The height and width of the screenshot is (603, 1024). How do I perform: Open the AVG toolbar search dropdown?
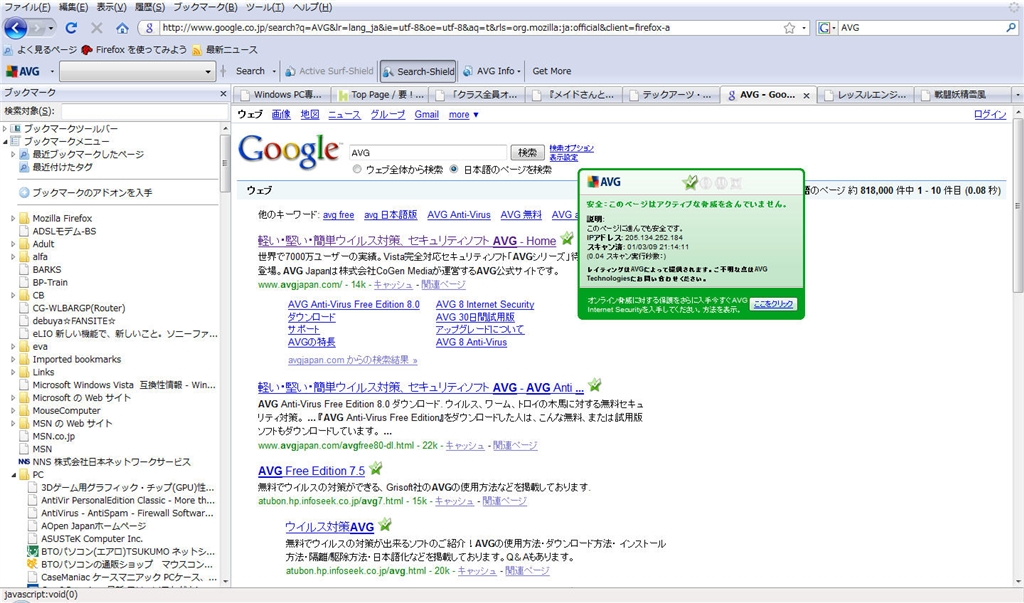pyautogui.click(x=208, y=72)
